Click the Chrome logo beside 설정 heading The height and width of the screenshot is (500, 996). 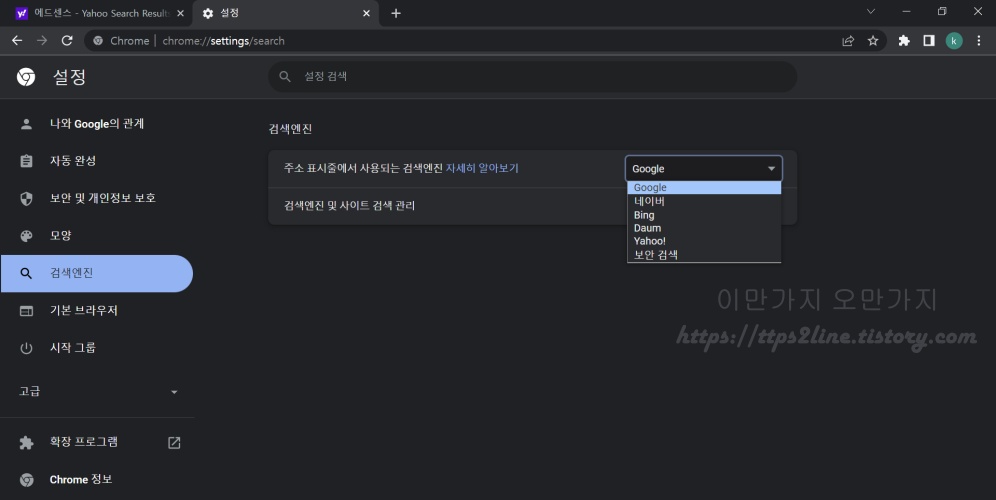(26, 77)
